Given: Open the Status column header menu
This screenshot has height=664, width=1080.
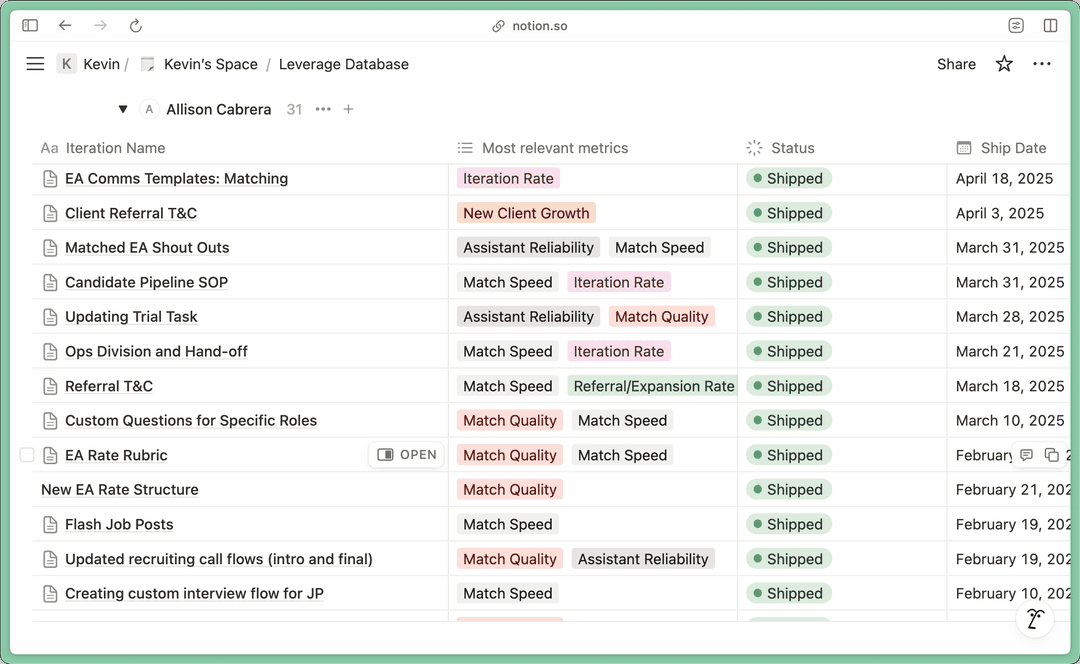Looking at the screenshot, I should pos(792,148).
